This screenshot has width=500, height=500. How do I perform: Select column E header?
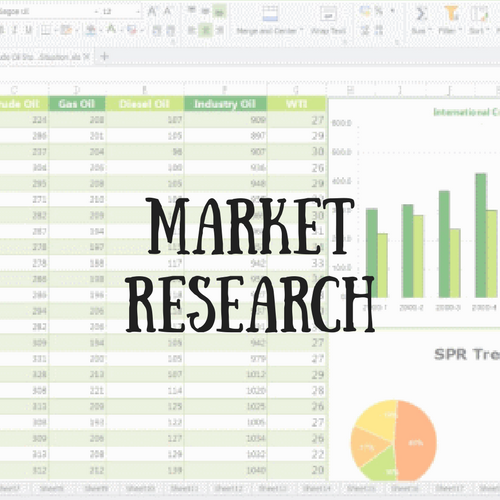[x=144, y=90]
